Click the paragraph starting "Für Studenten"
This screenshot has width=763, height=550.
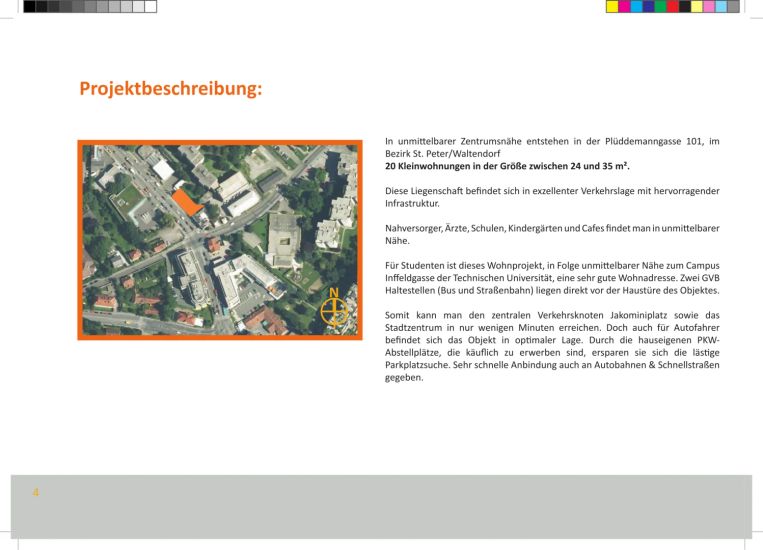[x=552, y=279]
